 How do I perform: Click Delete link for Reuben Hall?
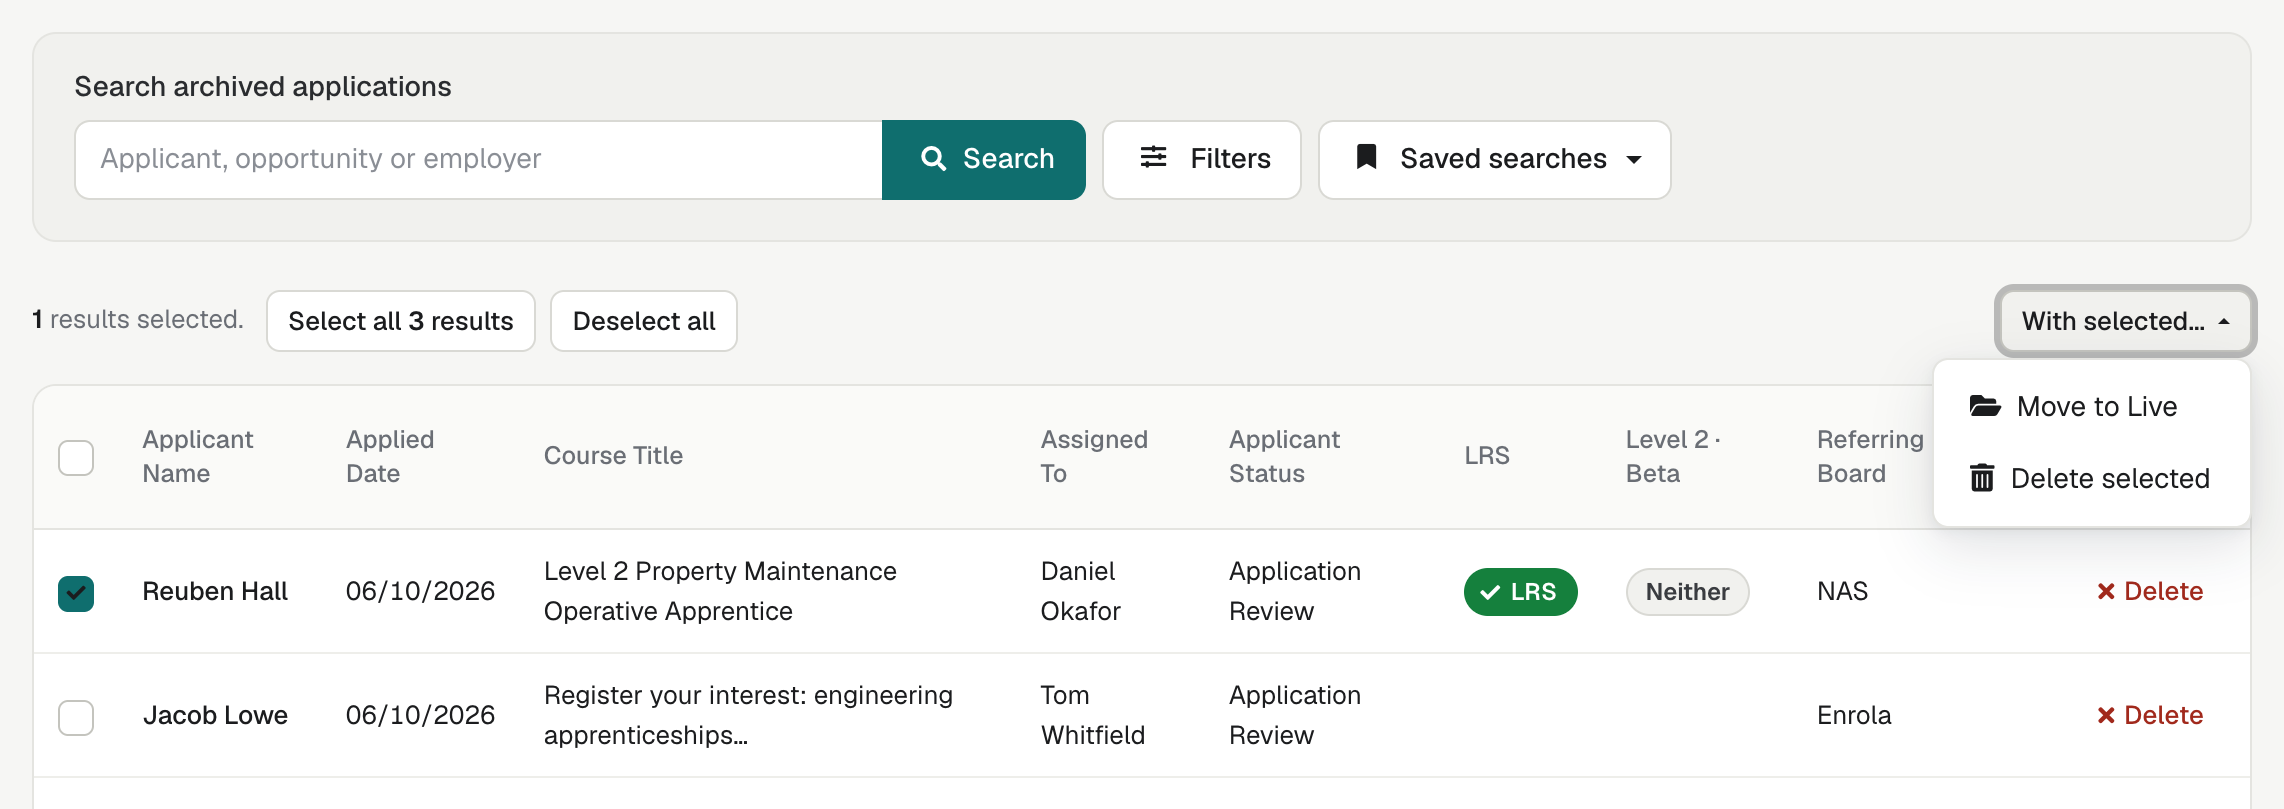pos(2150,591)
